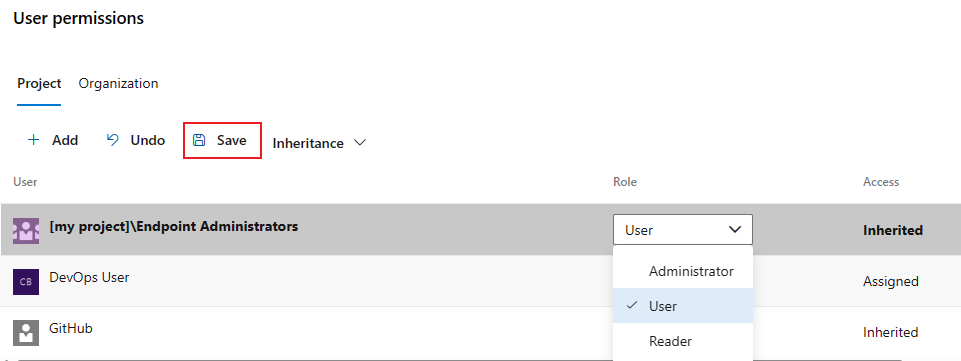Click the Role dropdown arrow chevron

point(734,230)
